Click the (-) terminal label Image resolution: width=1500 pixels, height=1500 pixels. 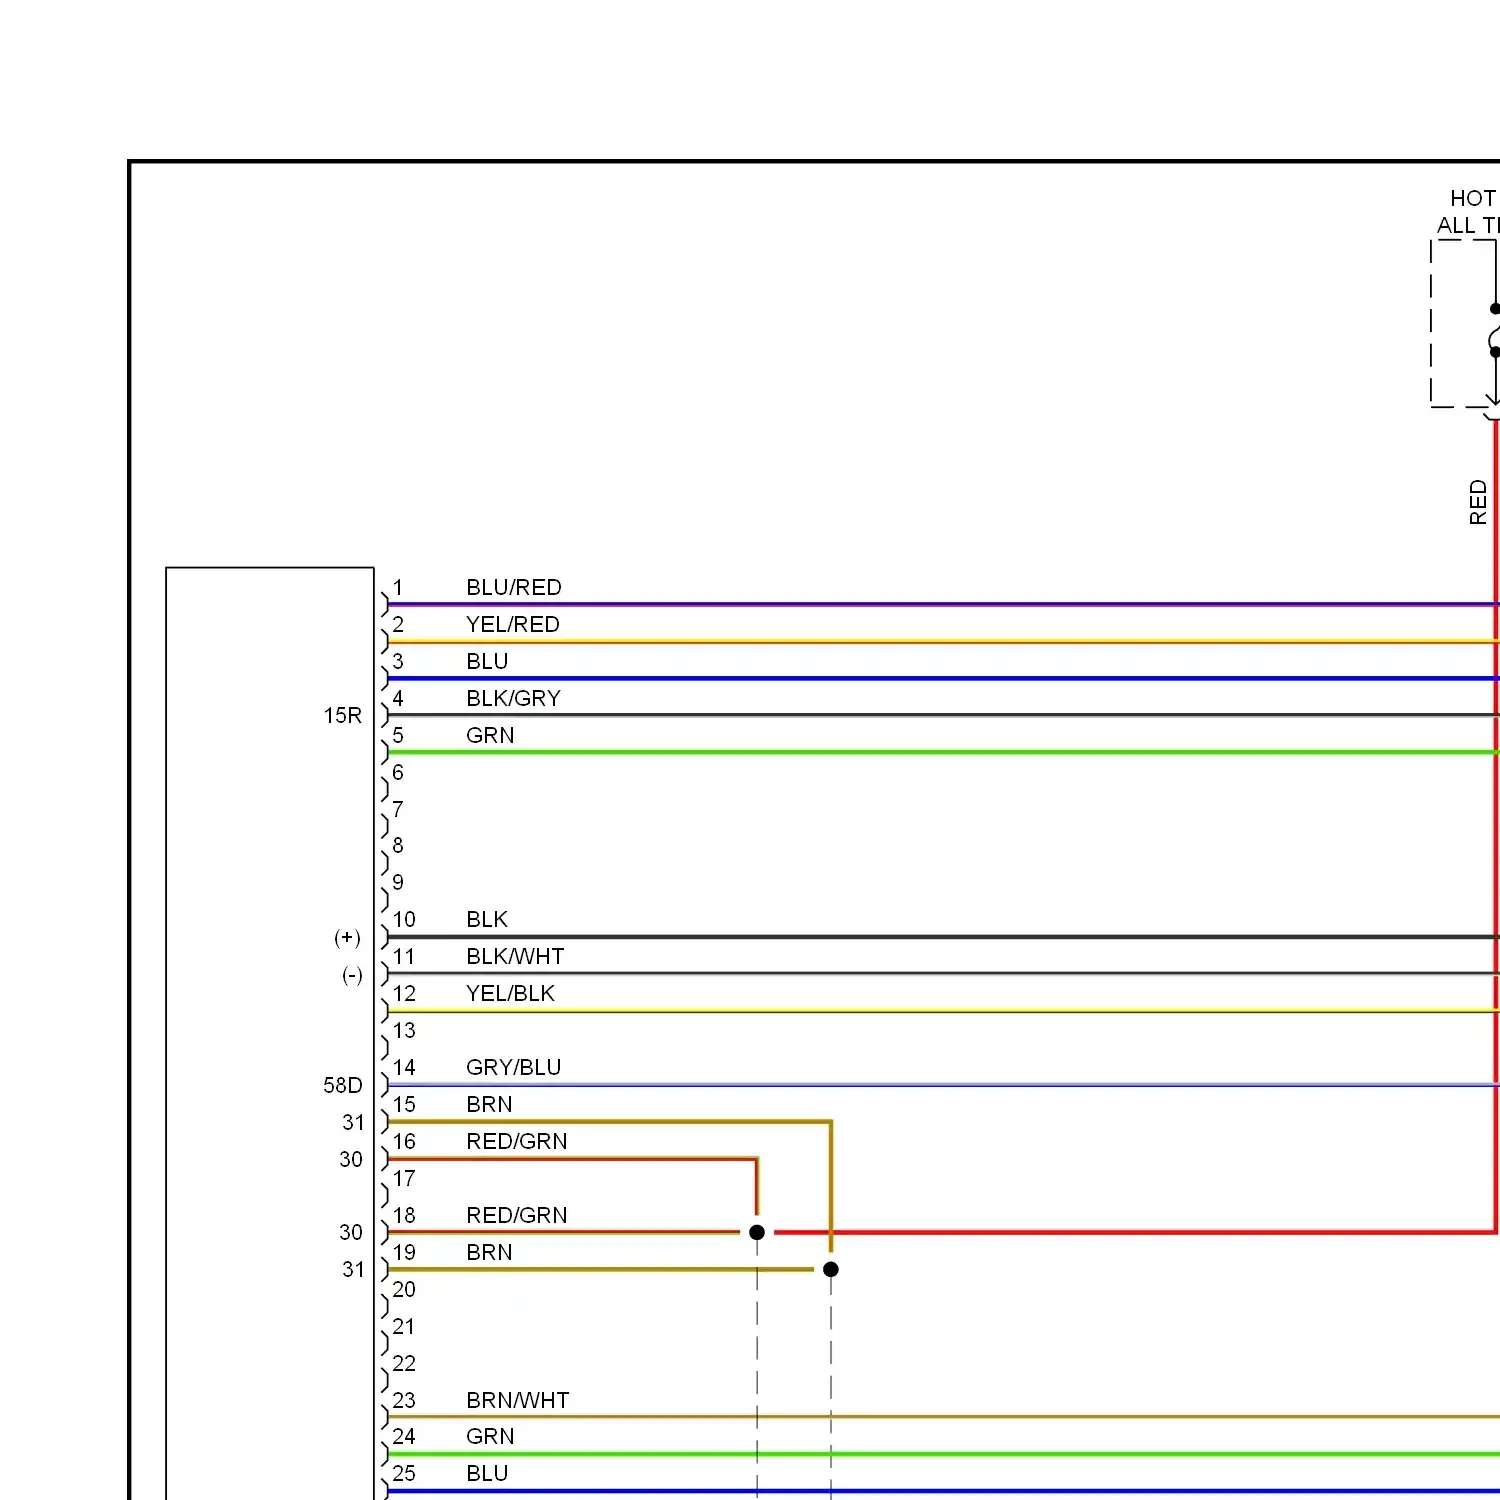352,975
